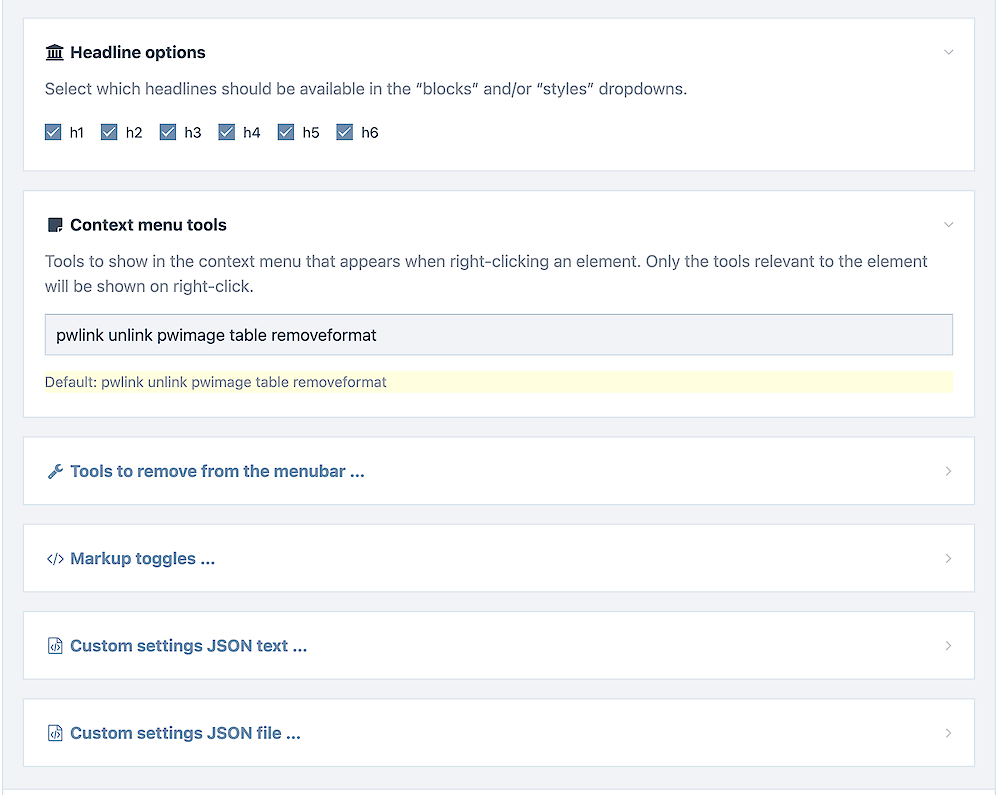The image size is (1000, 795).
Task: Open the 'Custom settings JSON file' title
Action: (185, 733)
